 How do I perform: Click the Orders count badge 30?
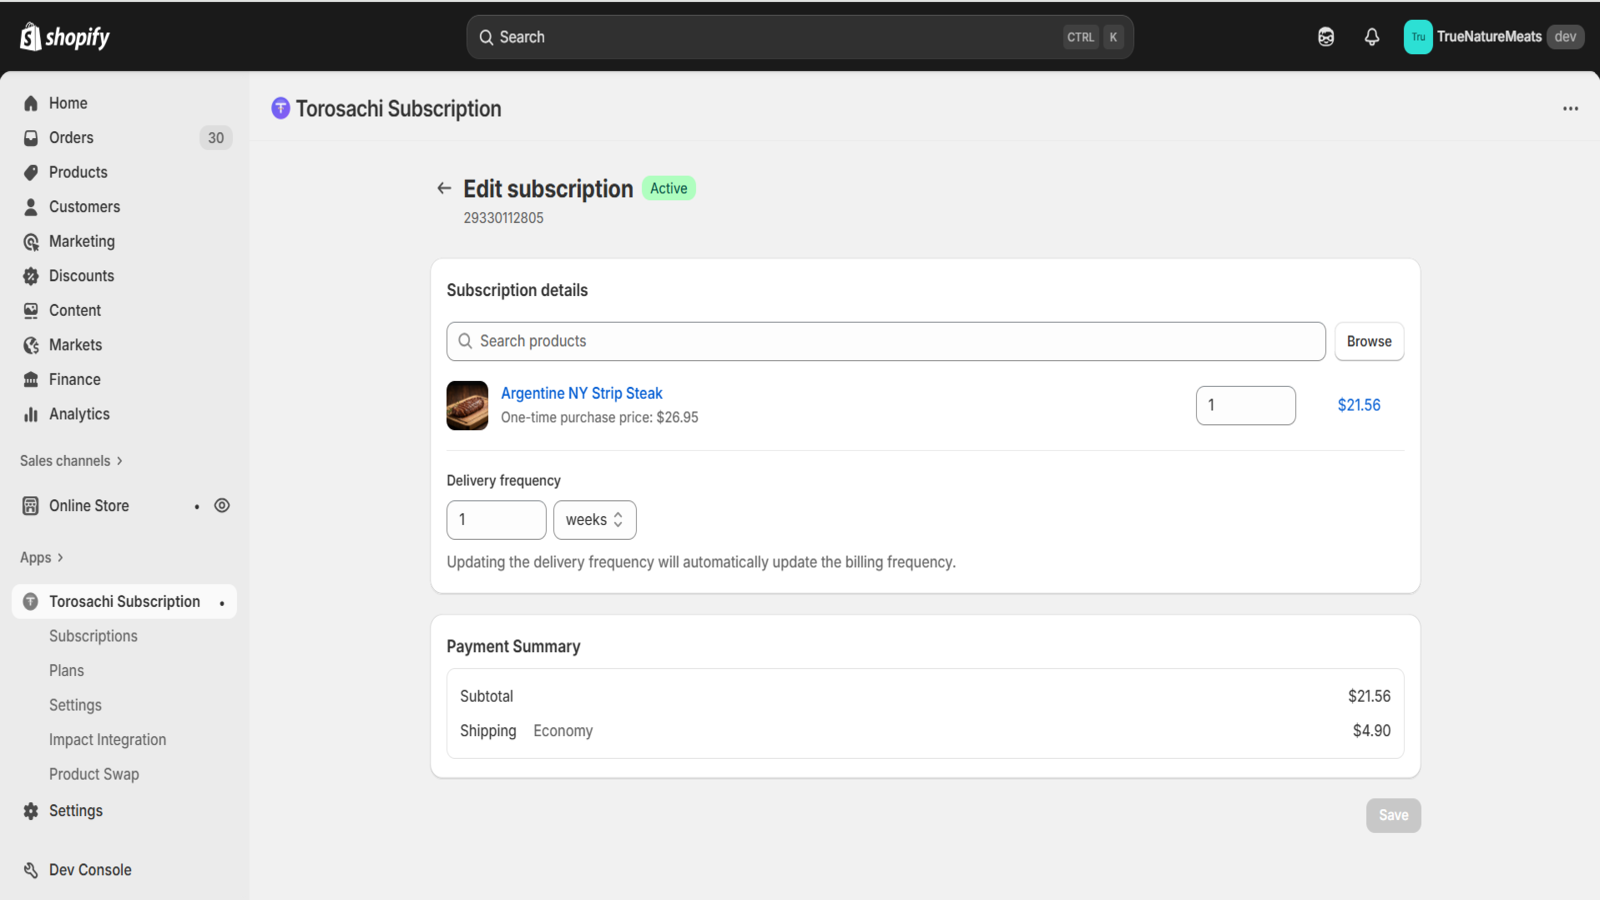[x=216, y=138]
